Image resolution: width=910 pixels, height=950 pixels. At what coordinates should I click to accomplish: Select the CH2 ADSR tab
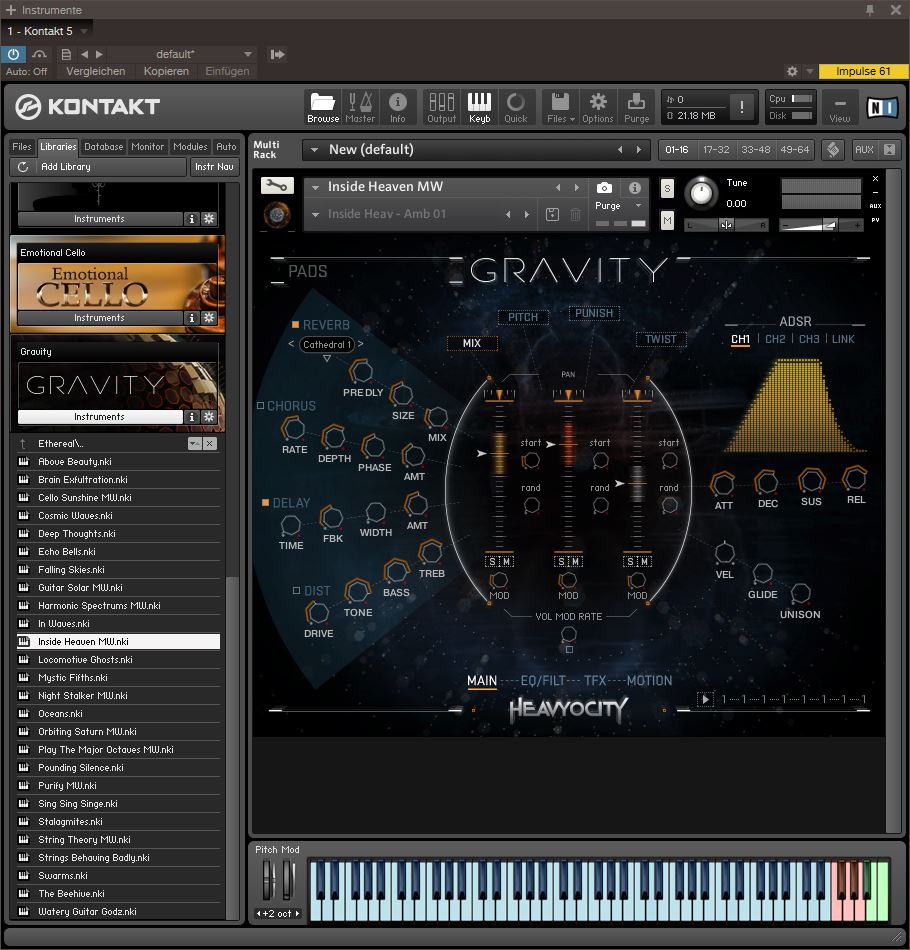775,339
